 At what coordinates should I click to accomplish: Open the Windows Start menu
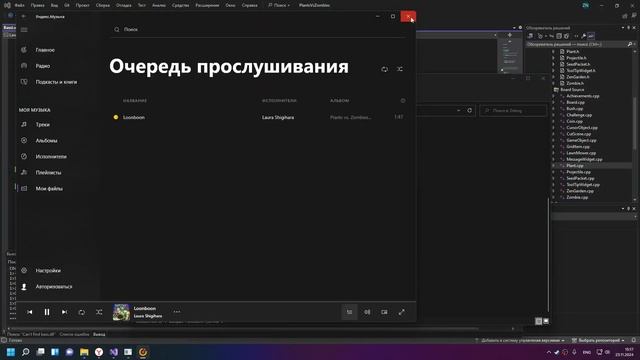[x=11, y=352]
